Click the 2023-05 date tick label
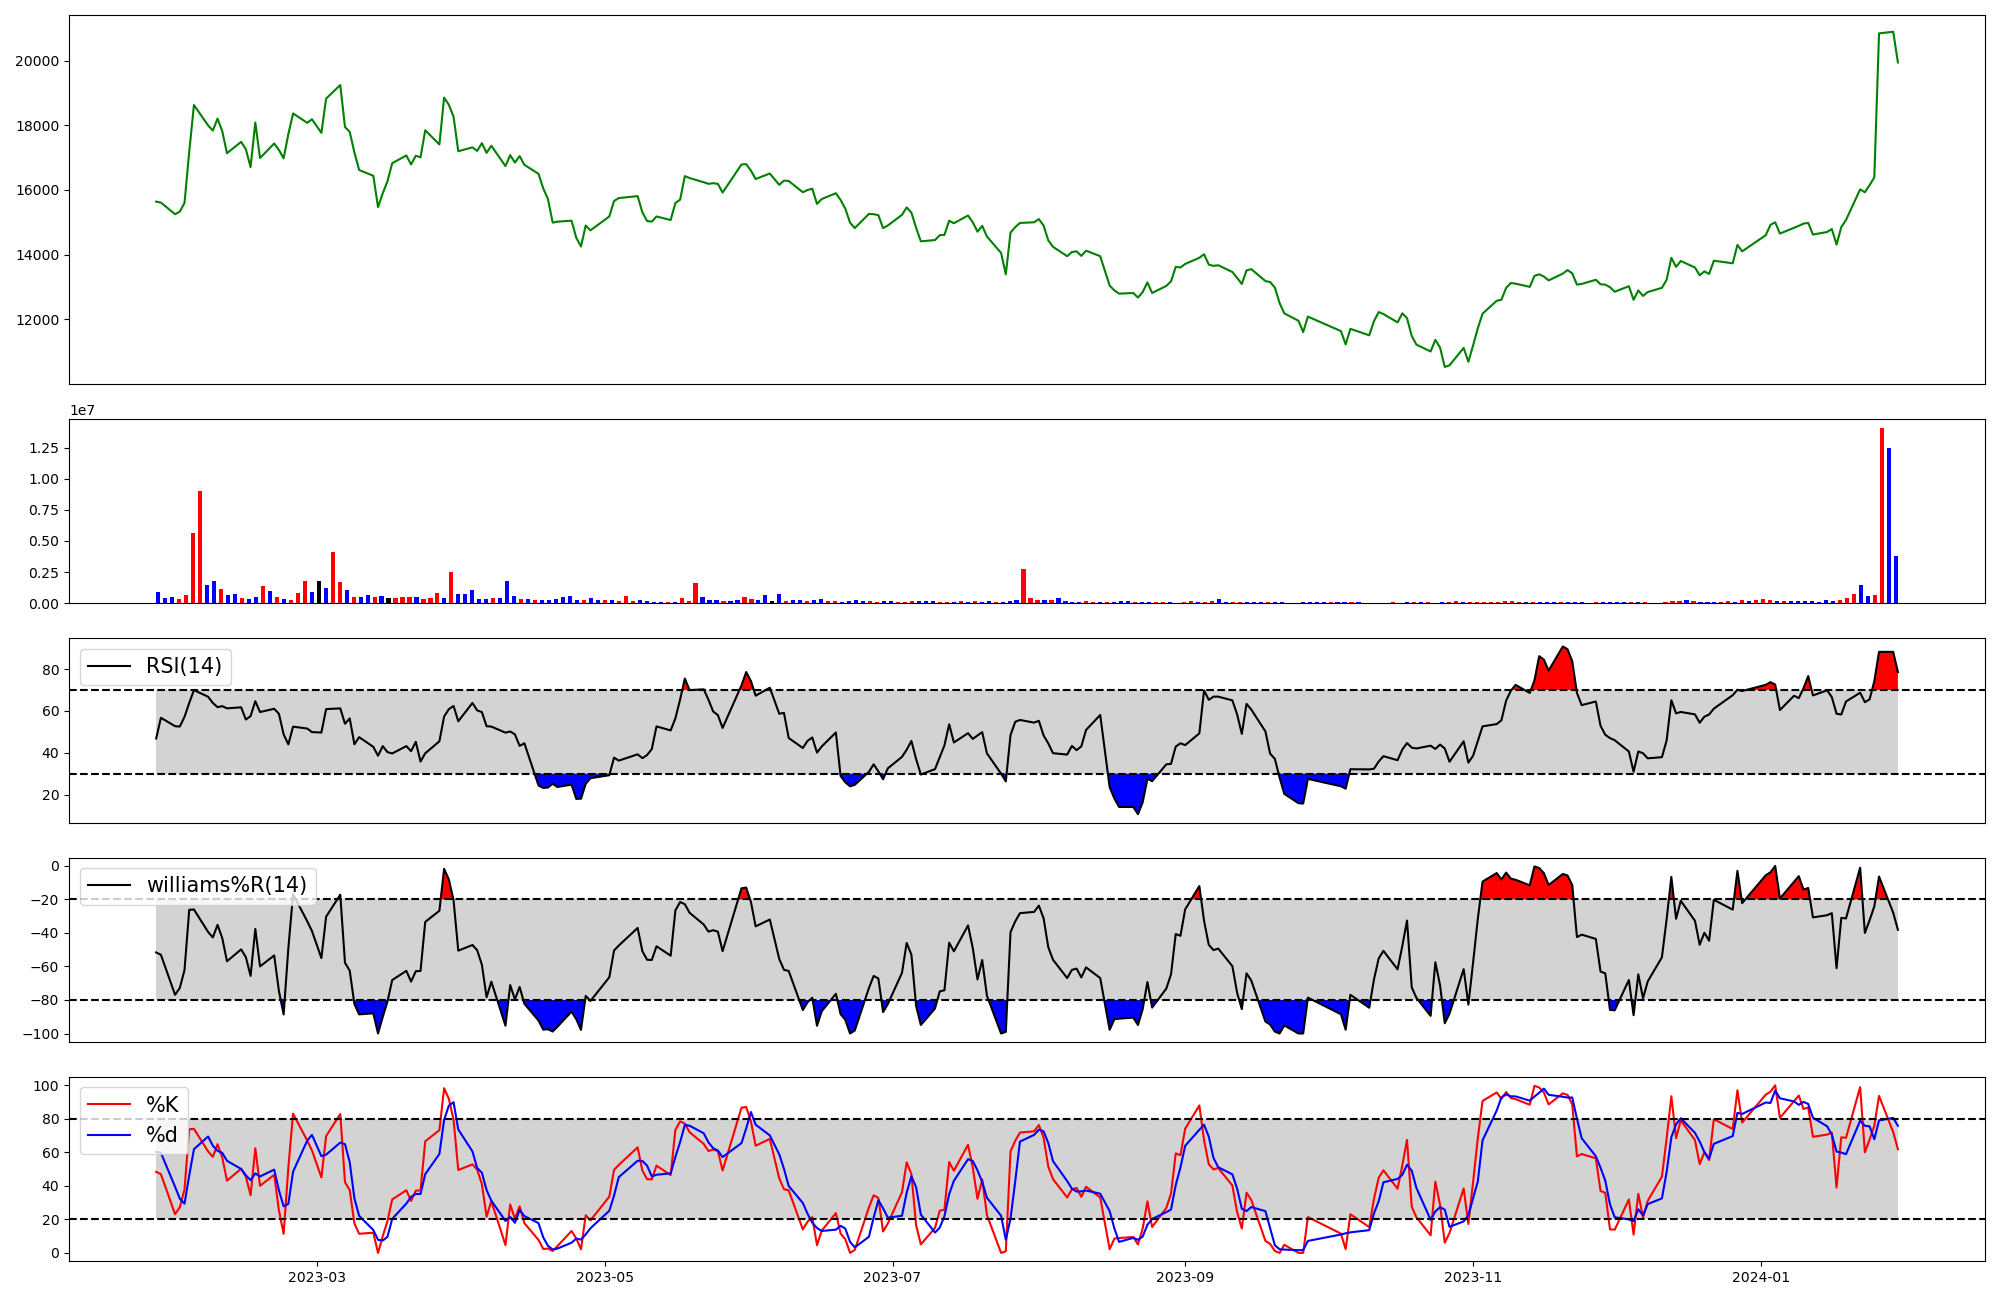The width and height of the screenshot is (2000, 1300). click(604, 1277)
